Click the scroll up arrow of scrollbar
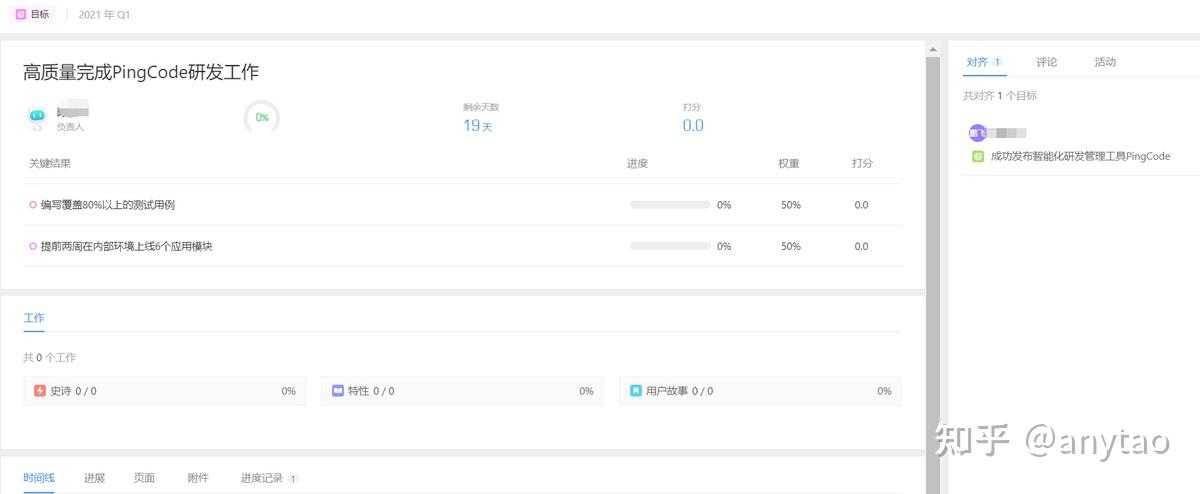This screenshot has width=1200, height=494. click(x=933, y=49)
